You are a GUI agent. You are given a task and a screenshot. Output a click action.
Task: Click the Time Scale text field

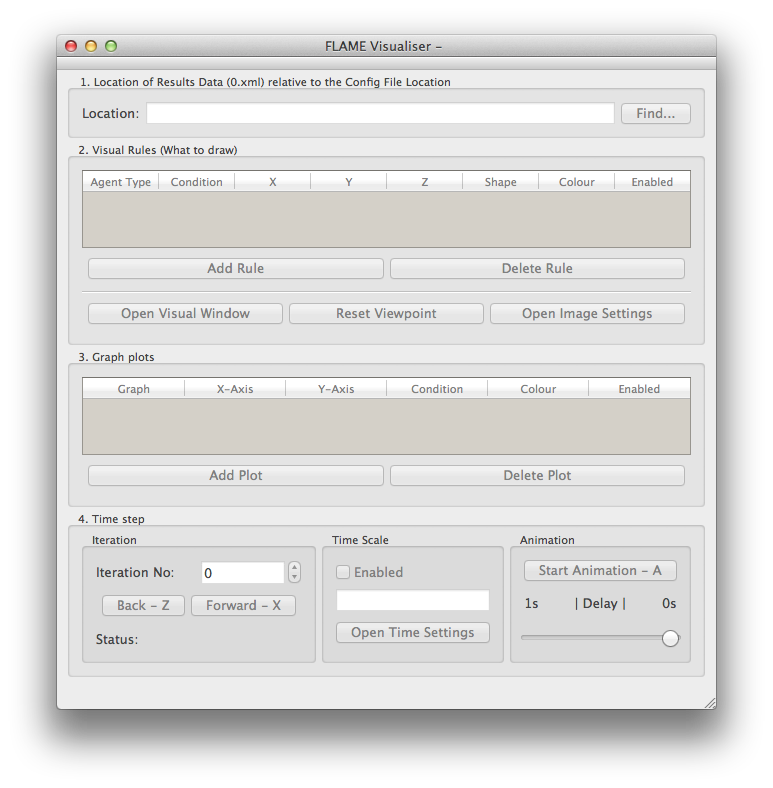coord(413,600)
